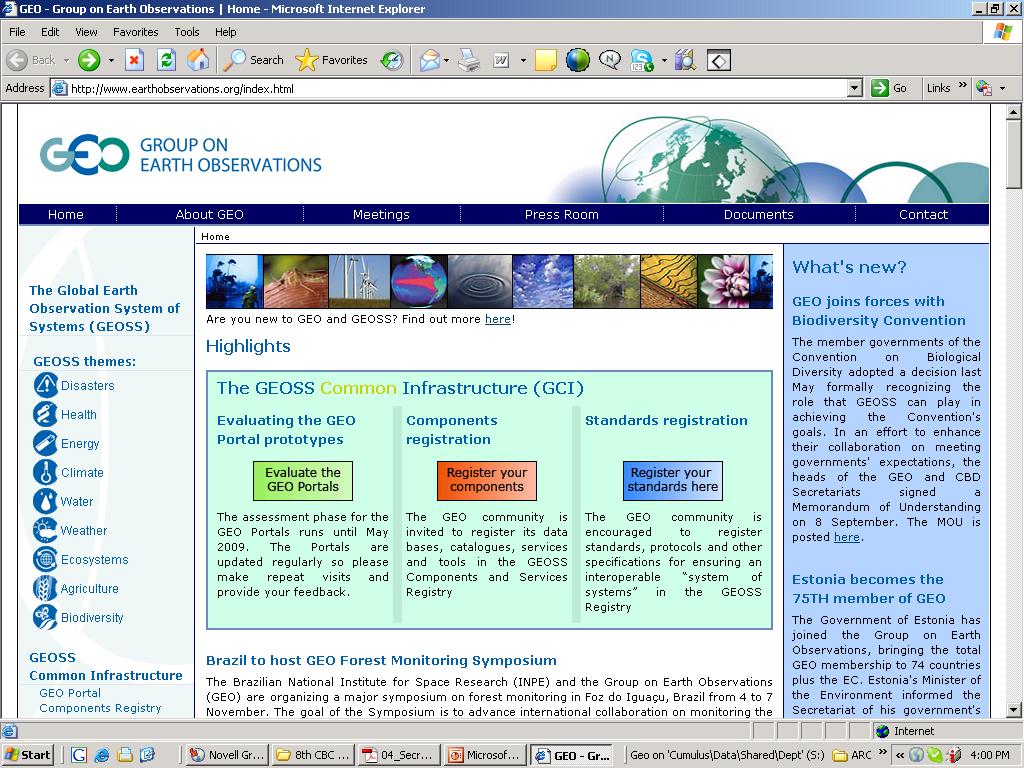
Task: Click the Go button beside address bar
Action: [x=890, y=88]
